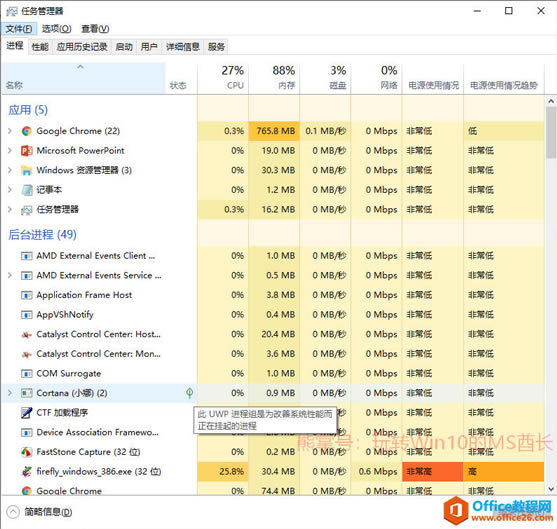Screen dimensions: 557x529
Task: Click PowerPoint's 19.0 MB memory cell
Action: pyautogui.click(x=274, y=151)
